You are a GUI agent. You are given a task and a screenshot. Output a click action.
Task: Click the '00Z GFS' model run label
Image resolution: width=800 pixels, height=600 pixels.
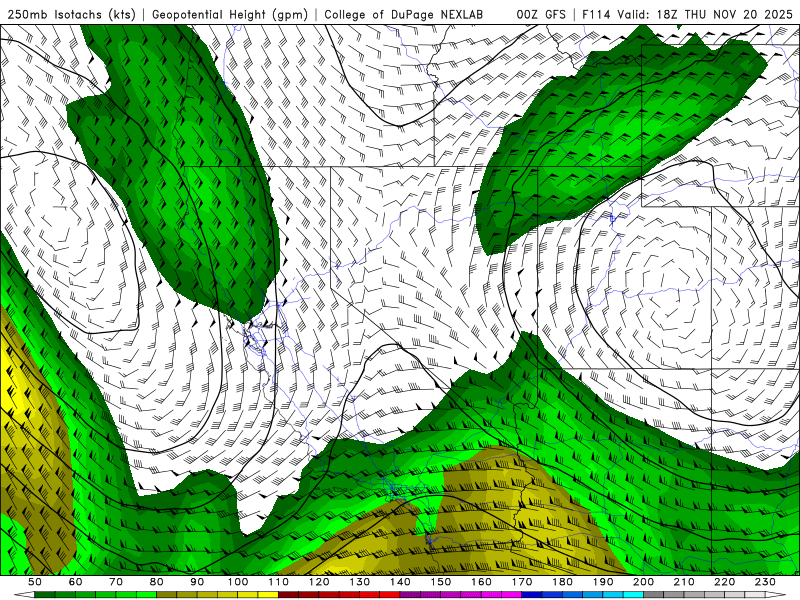point(541,14)
